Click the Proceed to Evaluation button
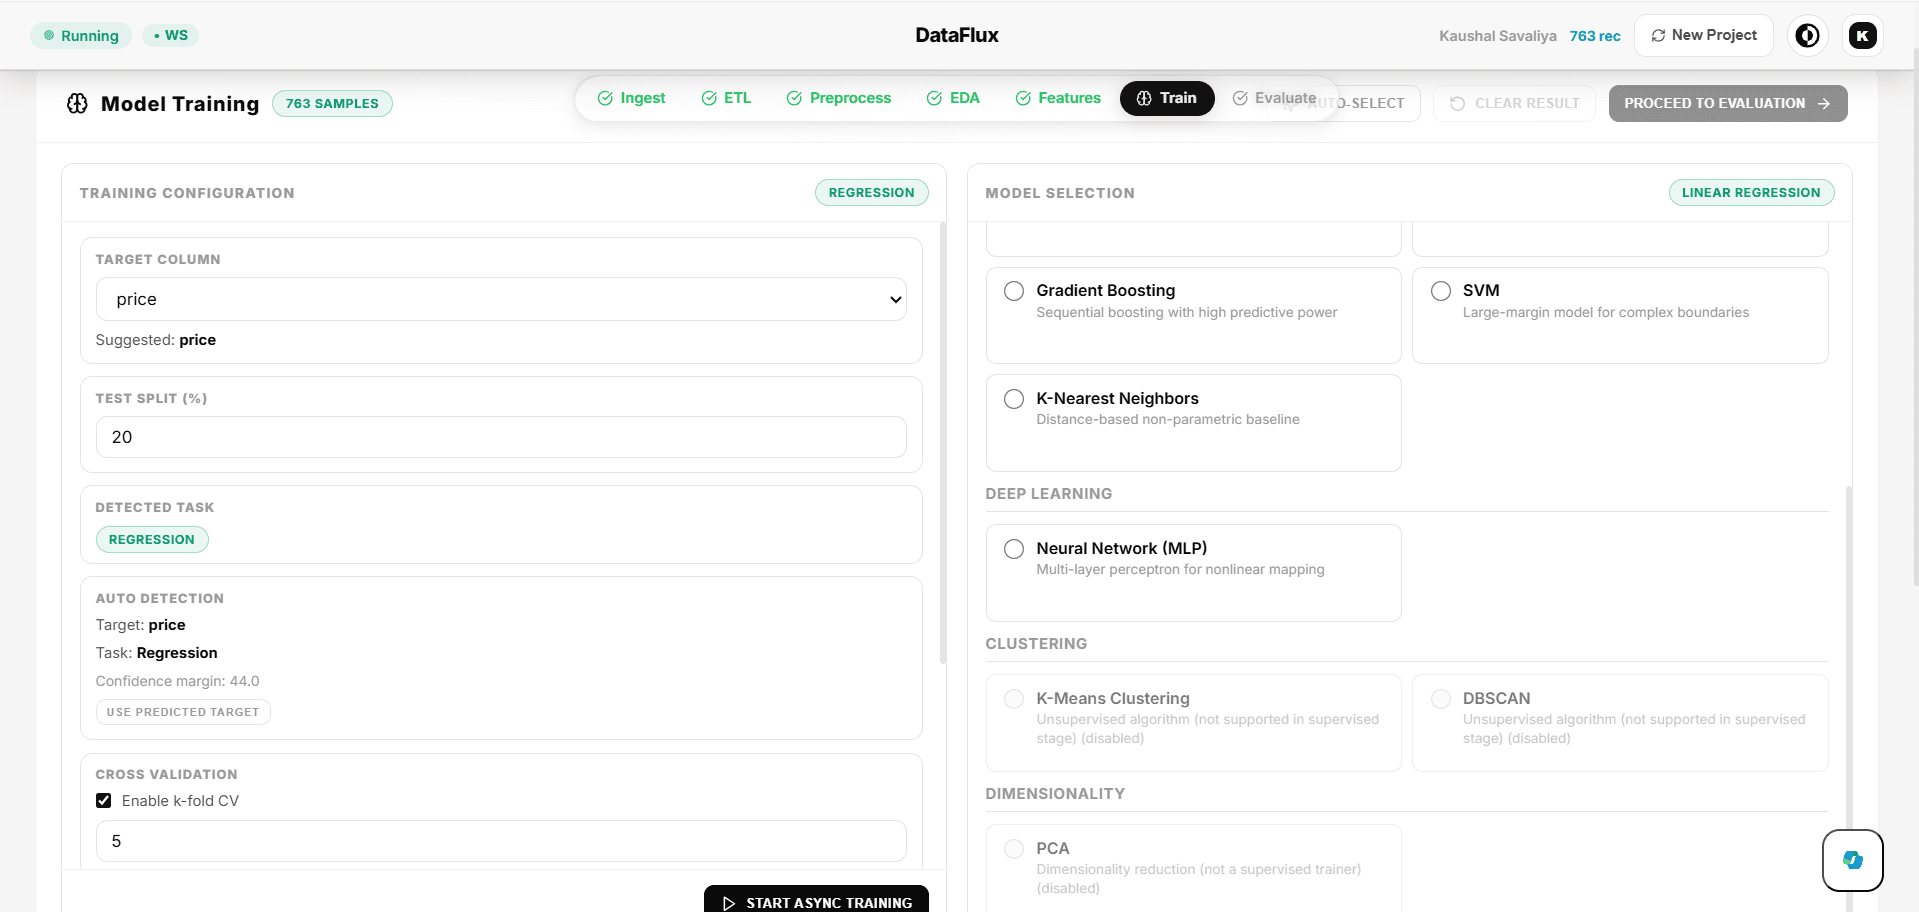Screen dimensions: 1919x912 point(1727,103)
